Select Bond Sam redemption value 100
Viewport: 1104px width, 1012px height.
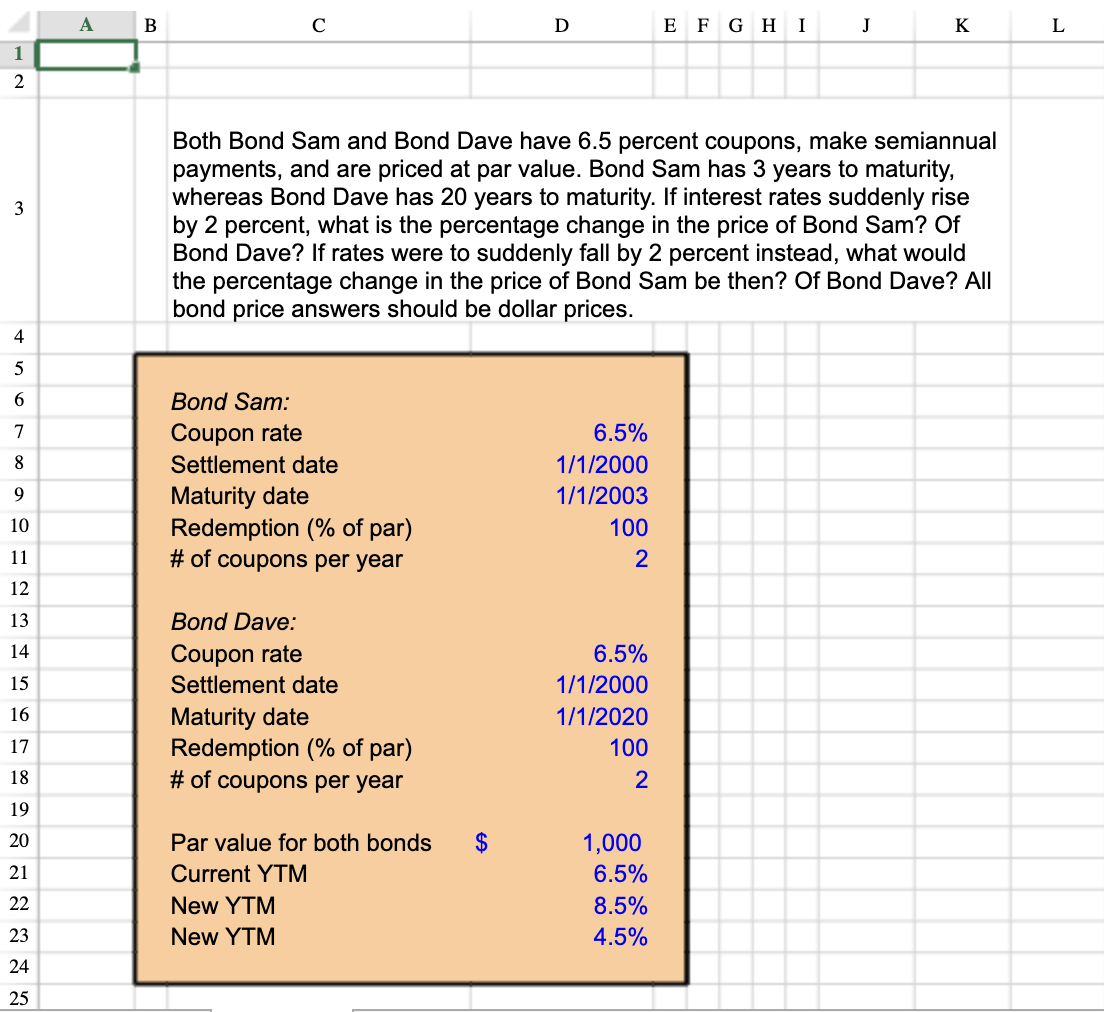pyautogui.click(x=629, y=527)
